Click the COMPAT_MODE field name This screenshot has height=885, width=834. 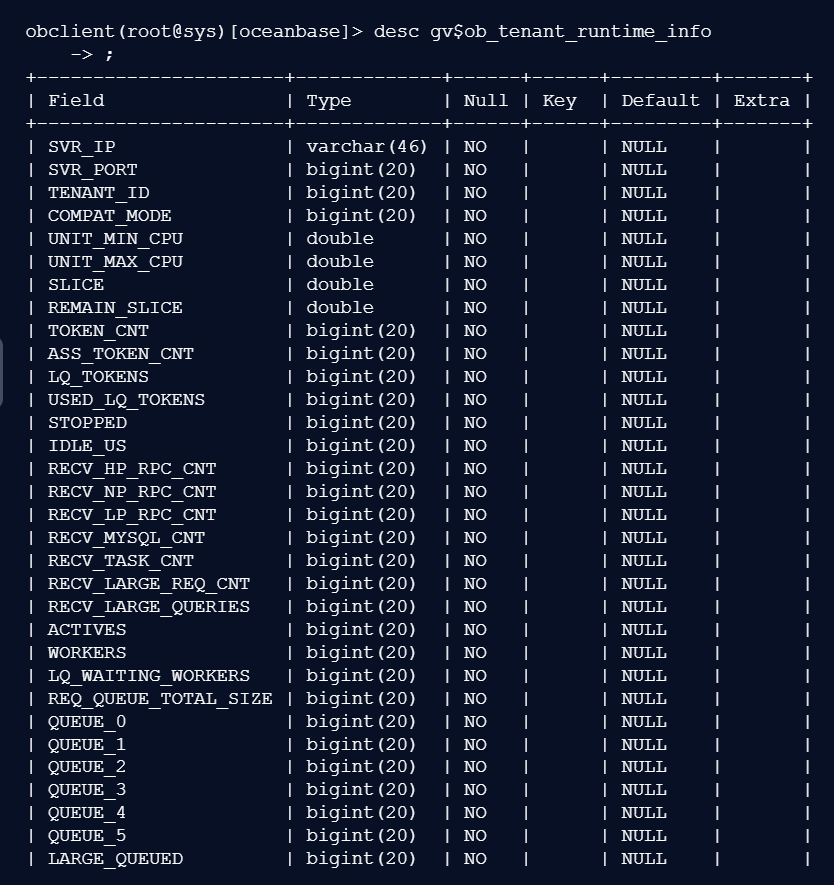110,216
